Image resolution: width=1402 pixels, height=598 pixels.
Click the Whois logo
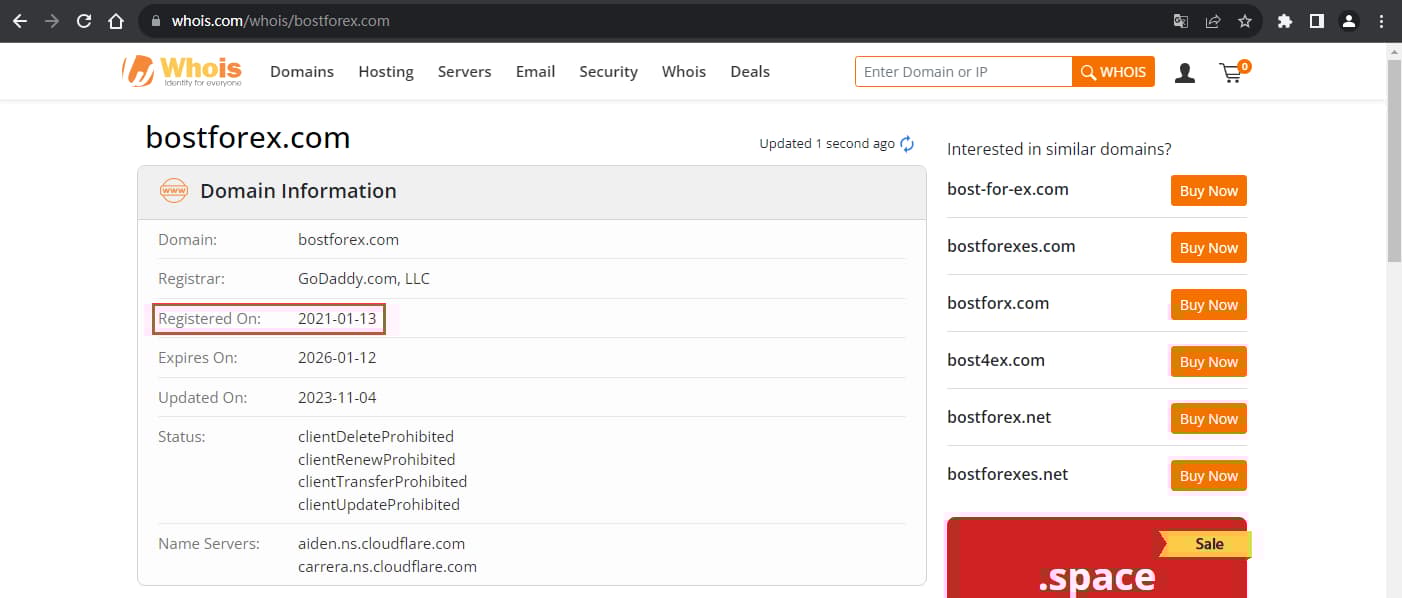coord(182,71)
